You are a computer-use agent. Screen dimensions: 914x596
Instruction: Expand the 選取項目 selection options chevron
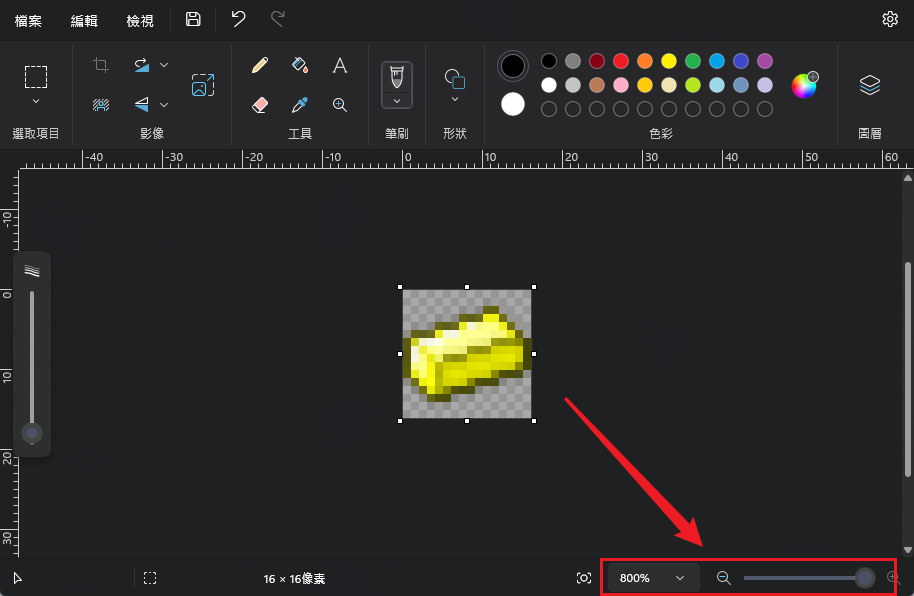click(x=36, y=101)
